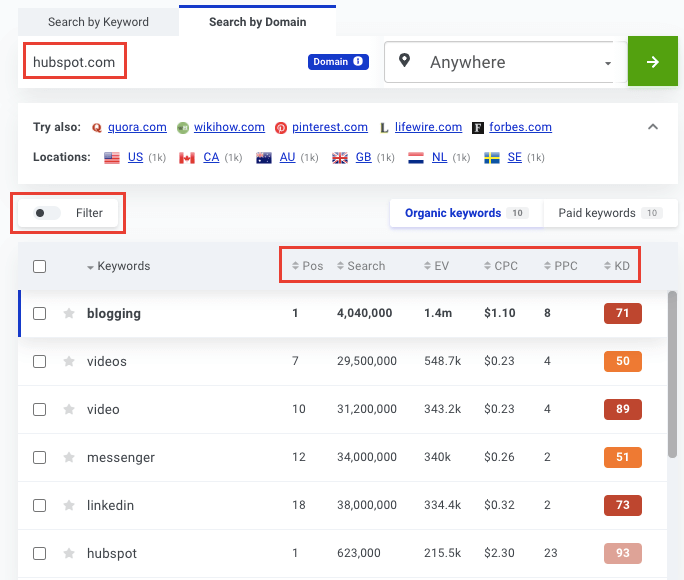This screenshot has width=684, height=580.
Task: Click the location pin icon
Action: [404, 61]
